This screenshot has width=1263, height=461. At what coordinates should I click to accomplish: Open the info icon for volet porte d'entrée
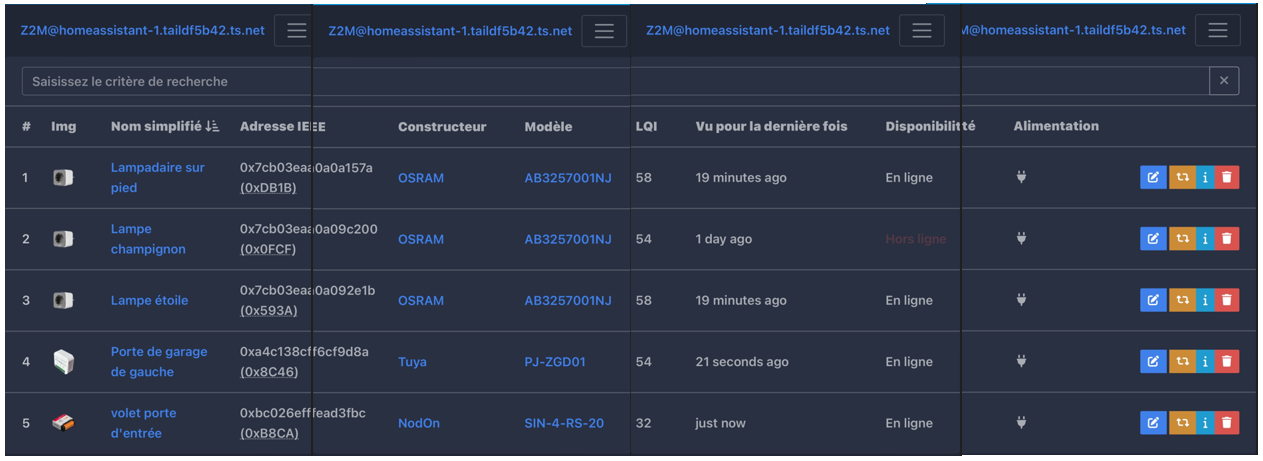tap(1205, 423)
